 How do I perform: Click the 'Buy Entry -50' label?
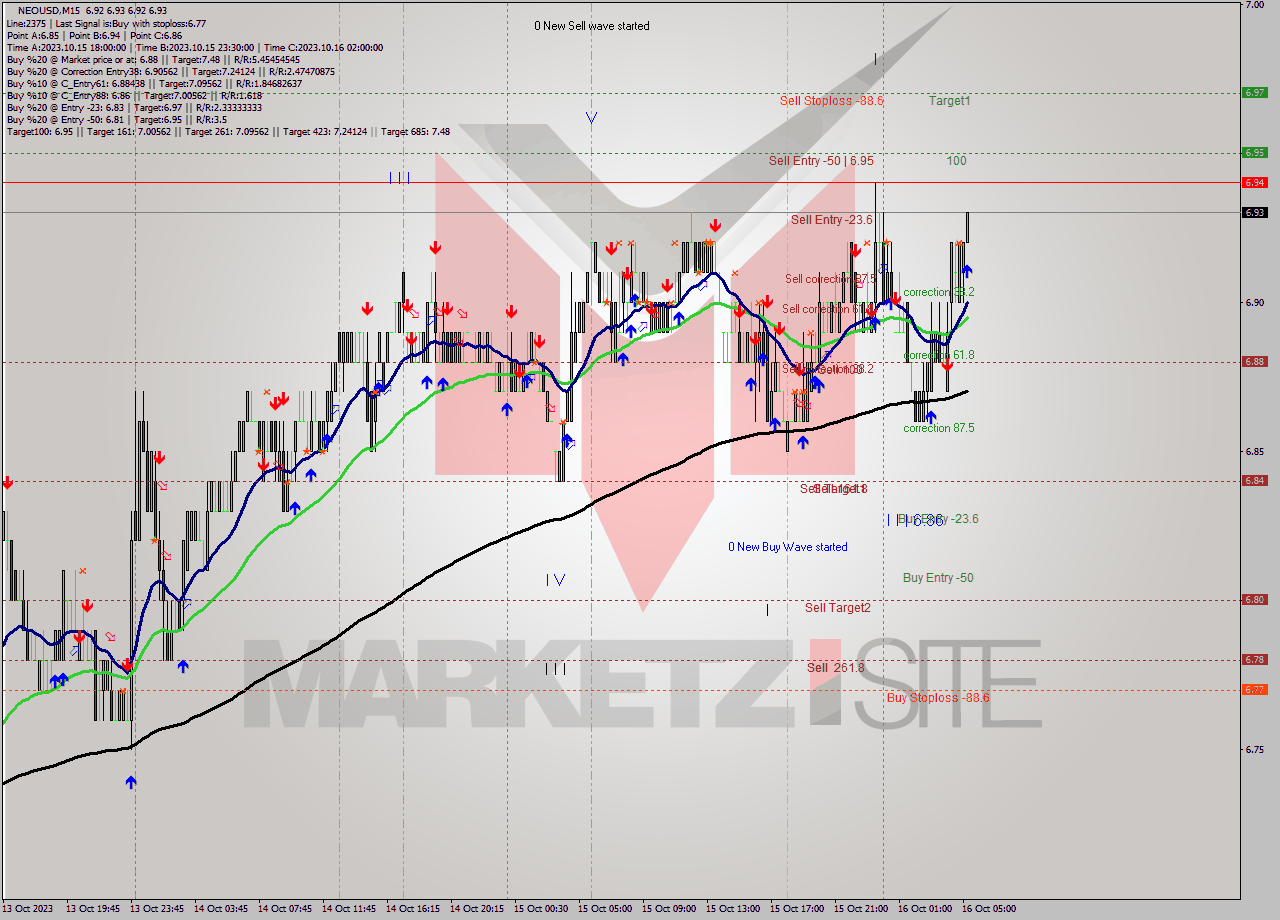pyautogui.click(x=938, y=578)
